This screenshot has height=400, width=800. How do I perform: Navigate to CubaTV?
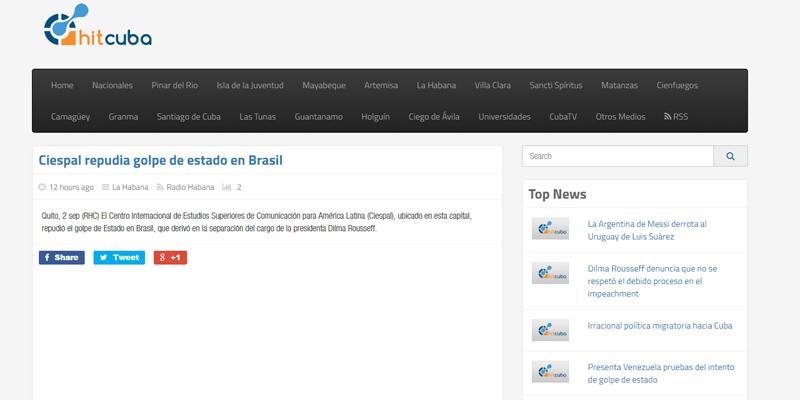[x=563, y=116]
